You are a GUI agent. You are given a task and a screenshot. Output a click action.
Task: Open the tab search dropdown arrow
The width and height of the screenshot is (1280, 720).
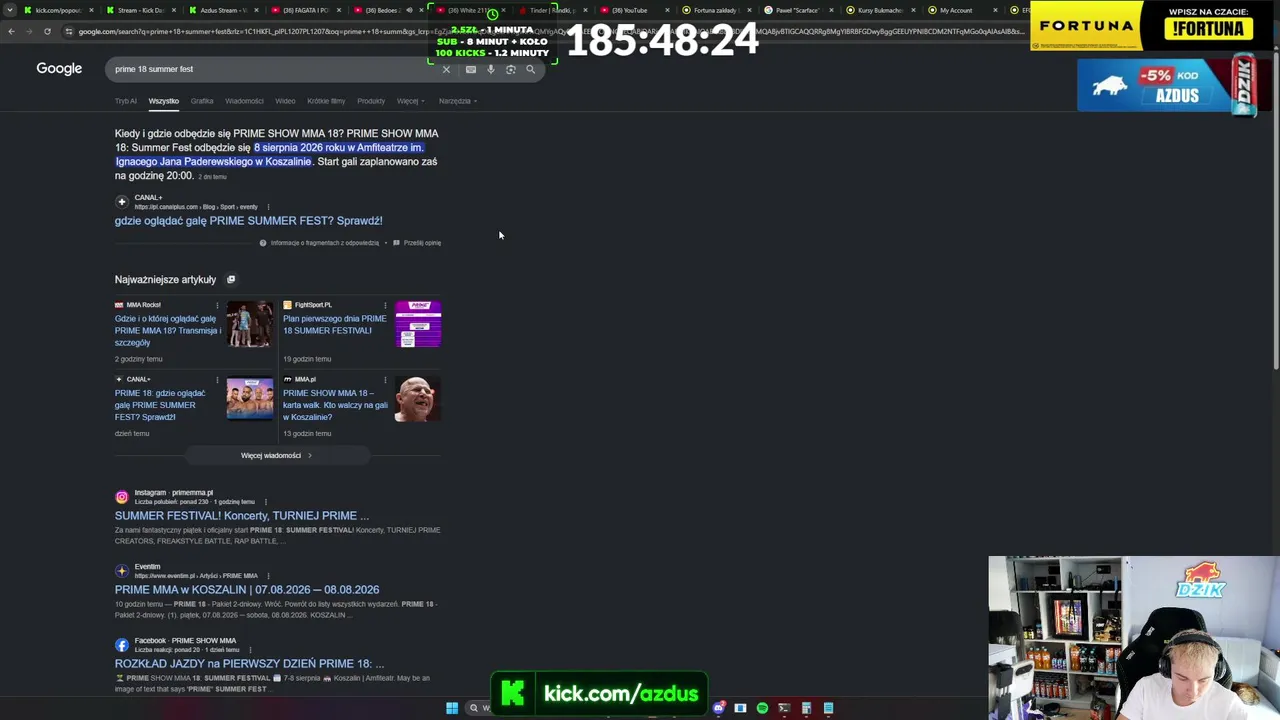(10, 10)
